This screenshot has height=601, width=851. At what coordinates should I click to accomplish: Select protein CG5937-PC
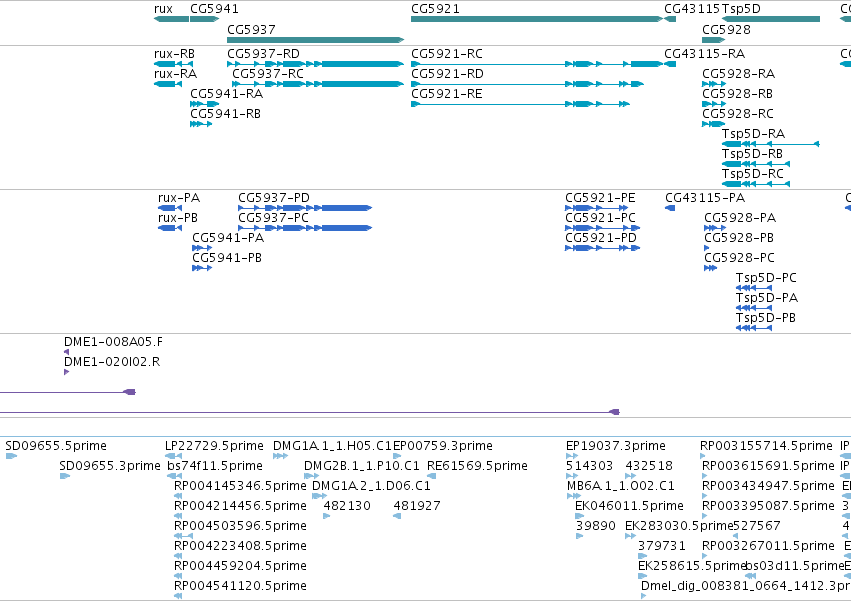click(274, 218)
